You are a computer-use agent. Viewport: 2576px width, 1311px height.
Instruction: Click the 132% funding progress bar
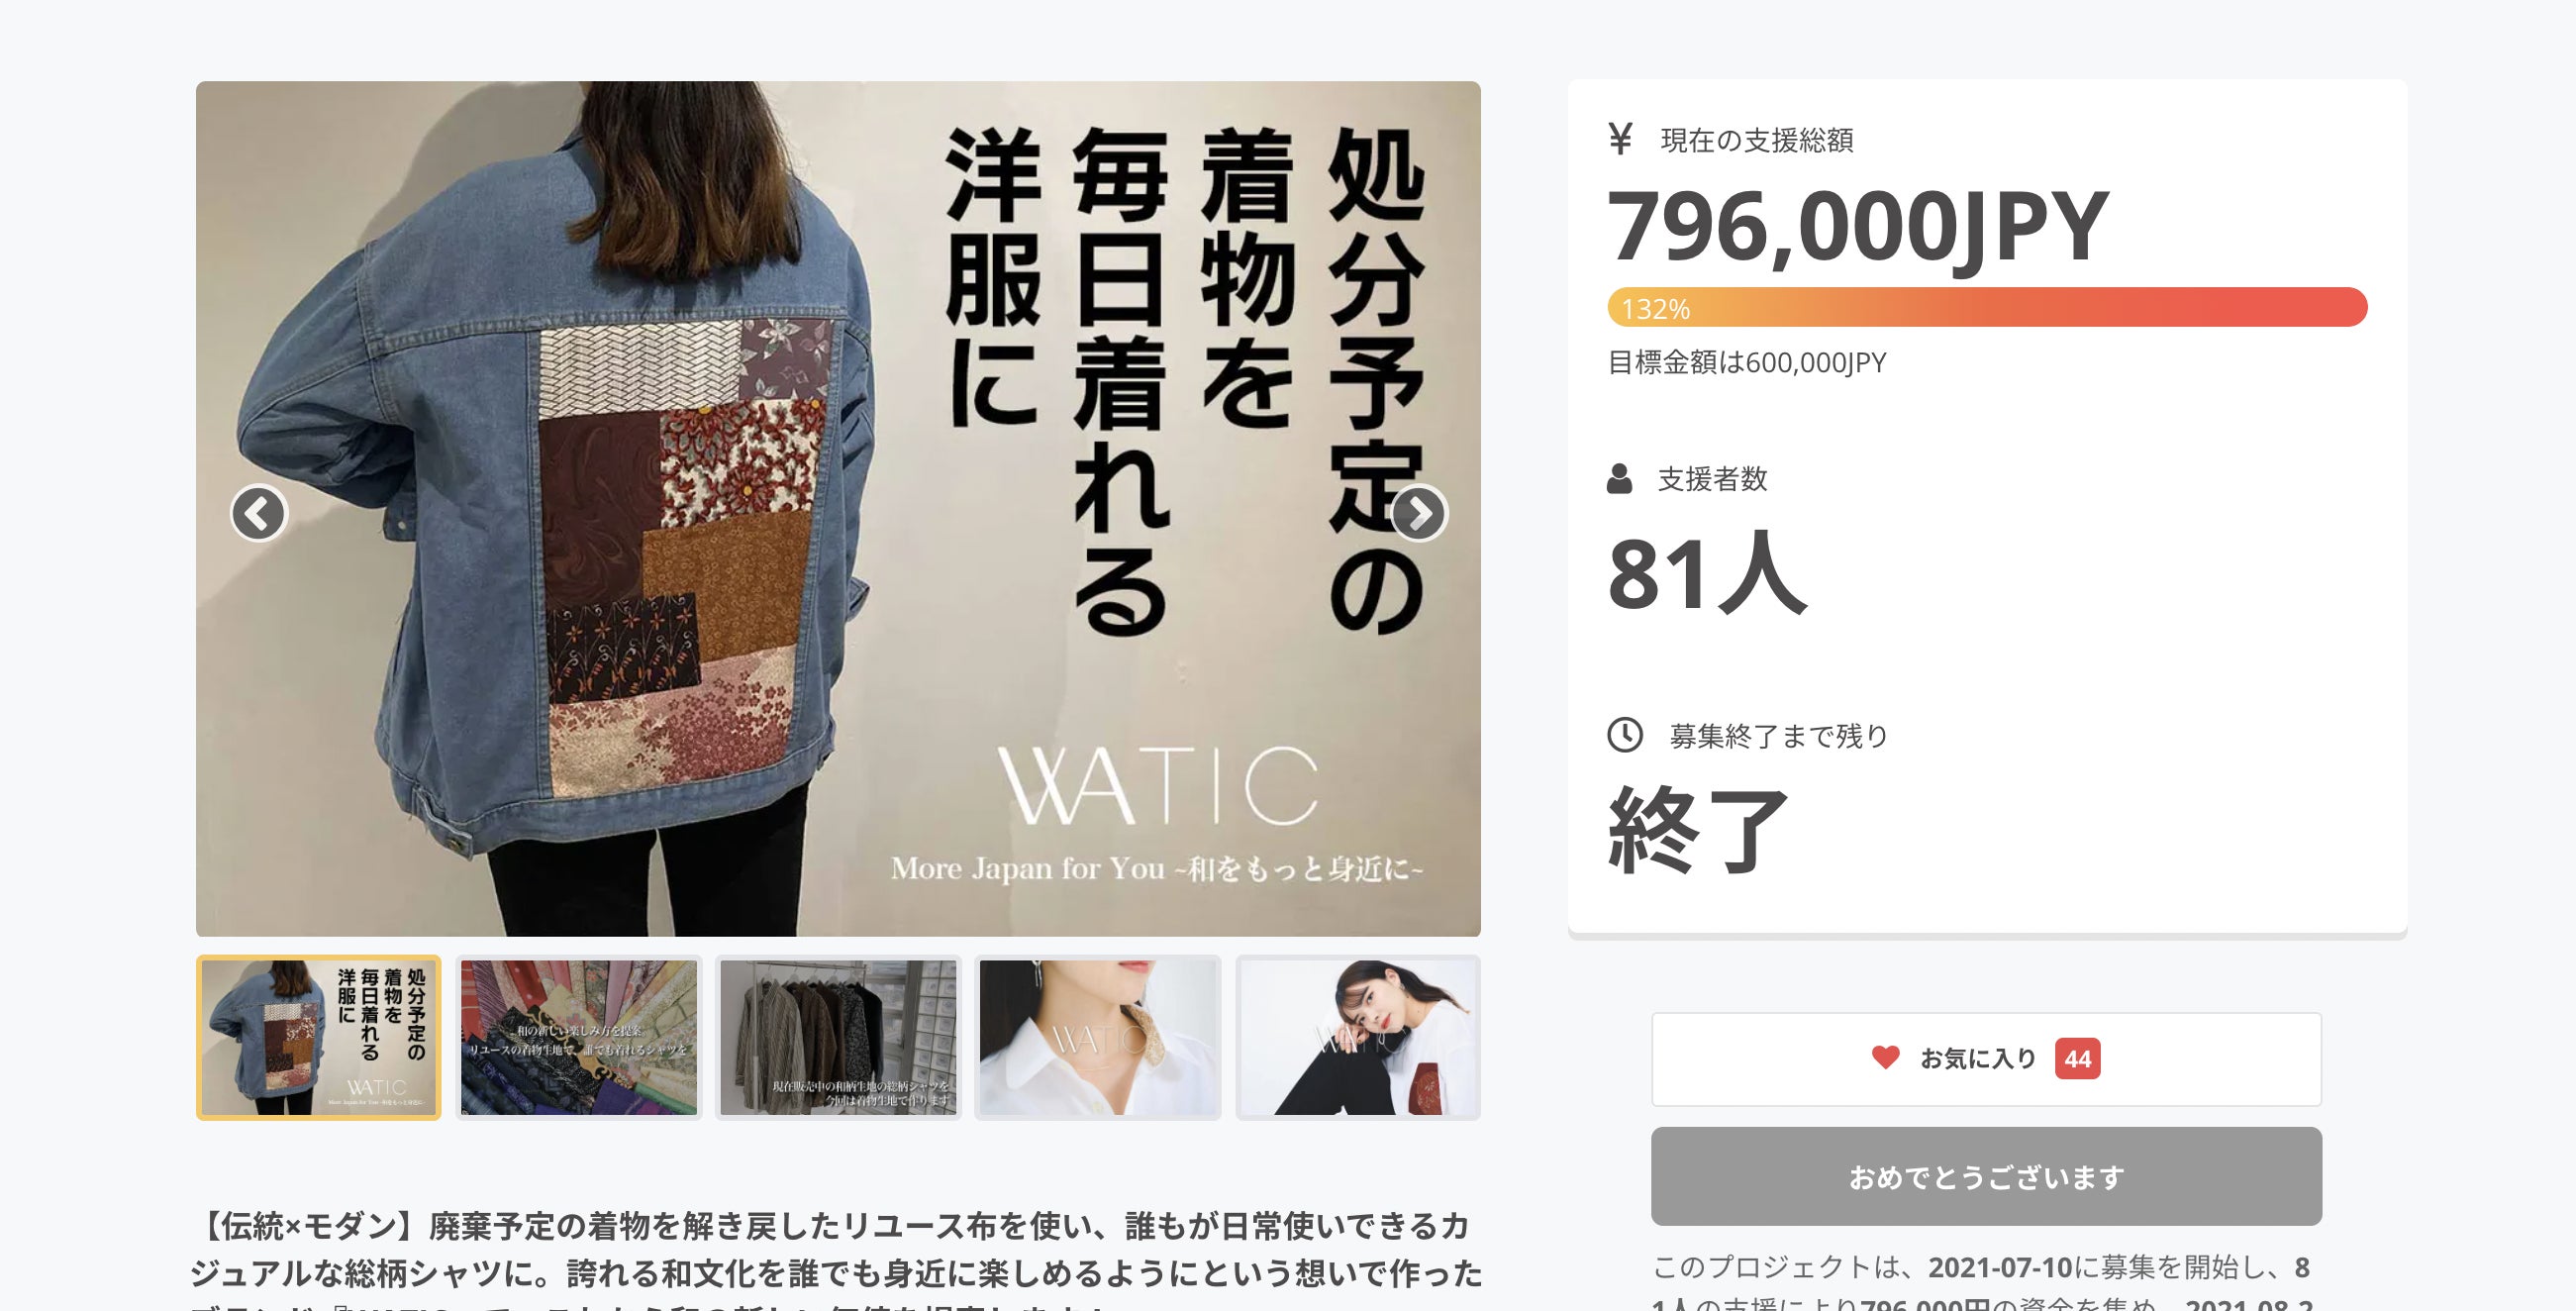tap(1987, 307)
